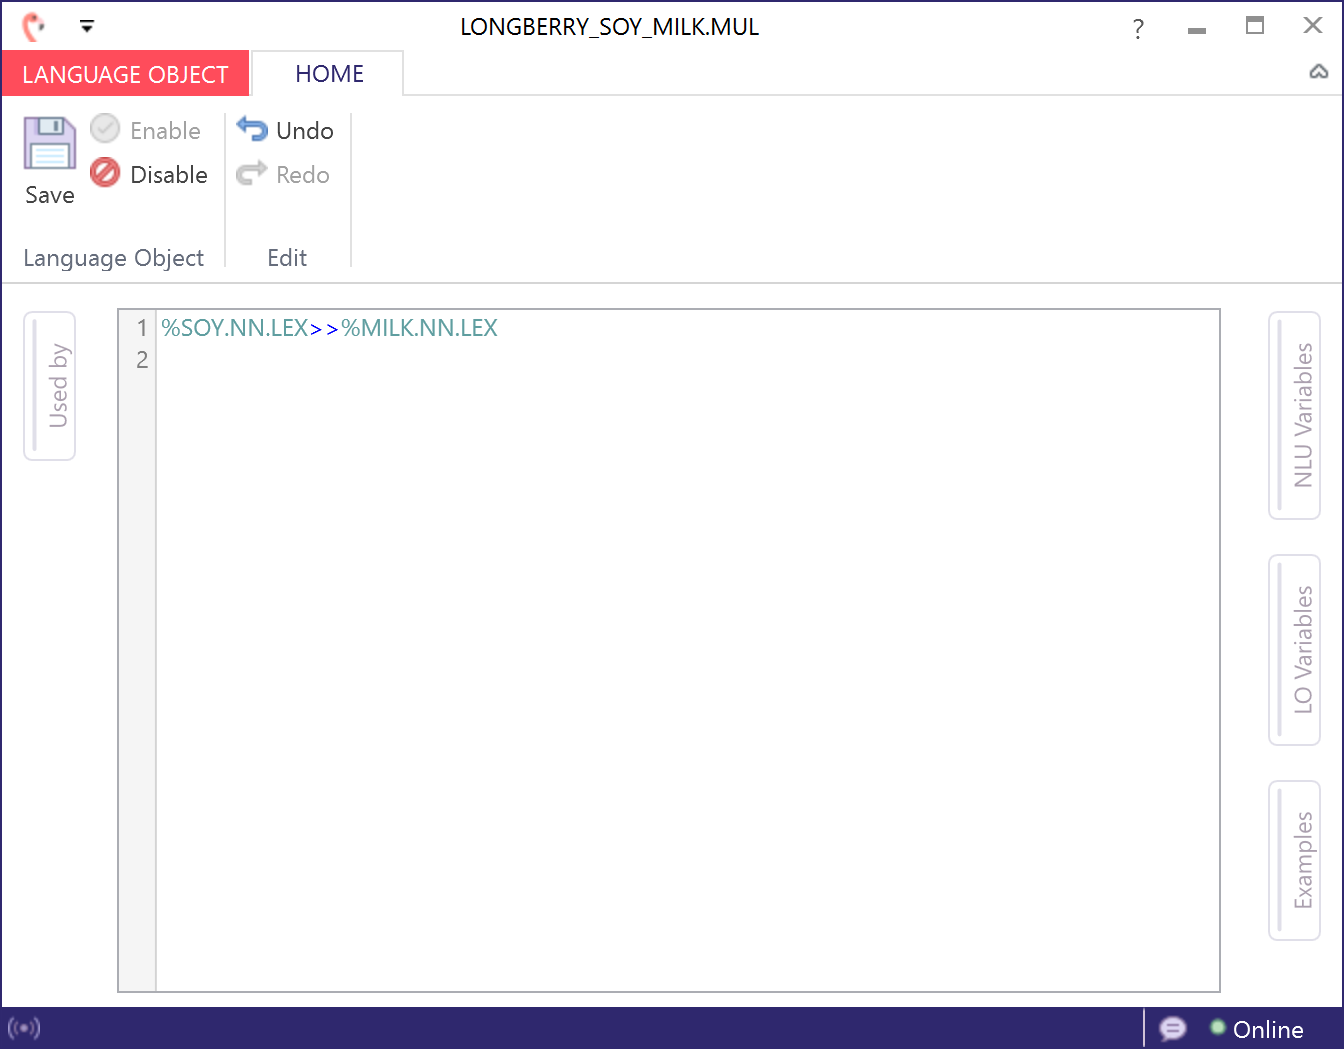The width and height of the screenshot is (1344, 1049).
Task: Open help with the question mark
Action: click(x=1138, y=28)
